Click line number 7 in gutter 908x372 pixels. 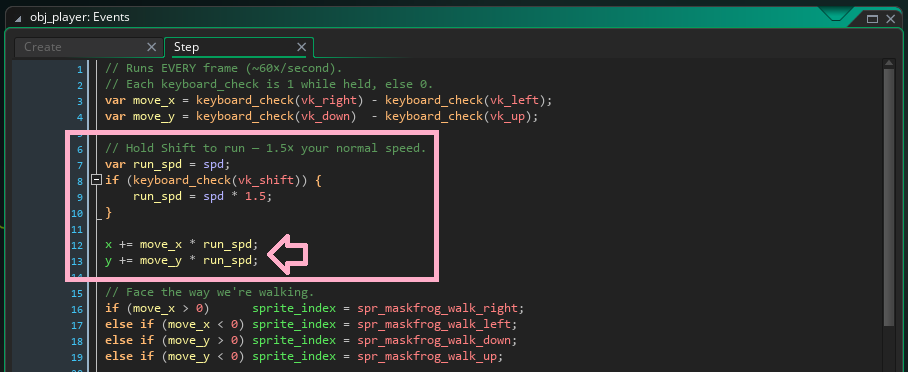click(x=80, y=165)
